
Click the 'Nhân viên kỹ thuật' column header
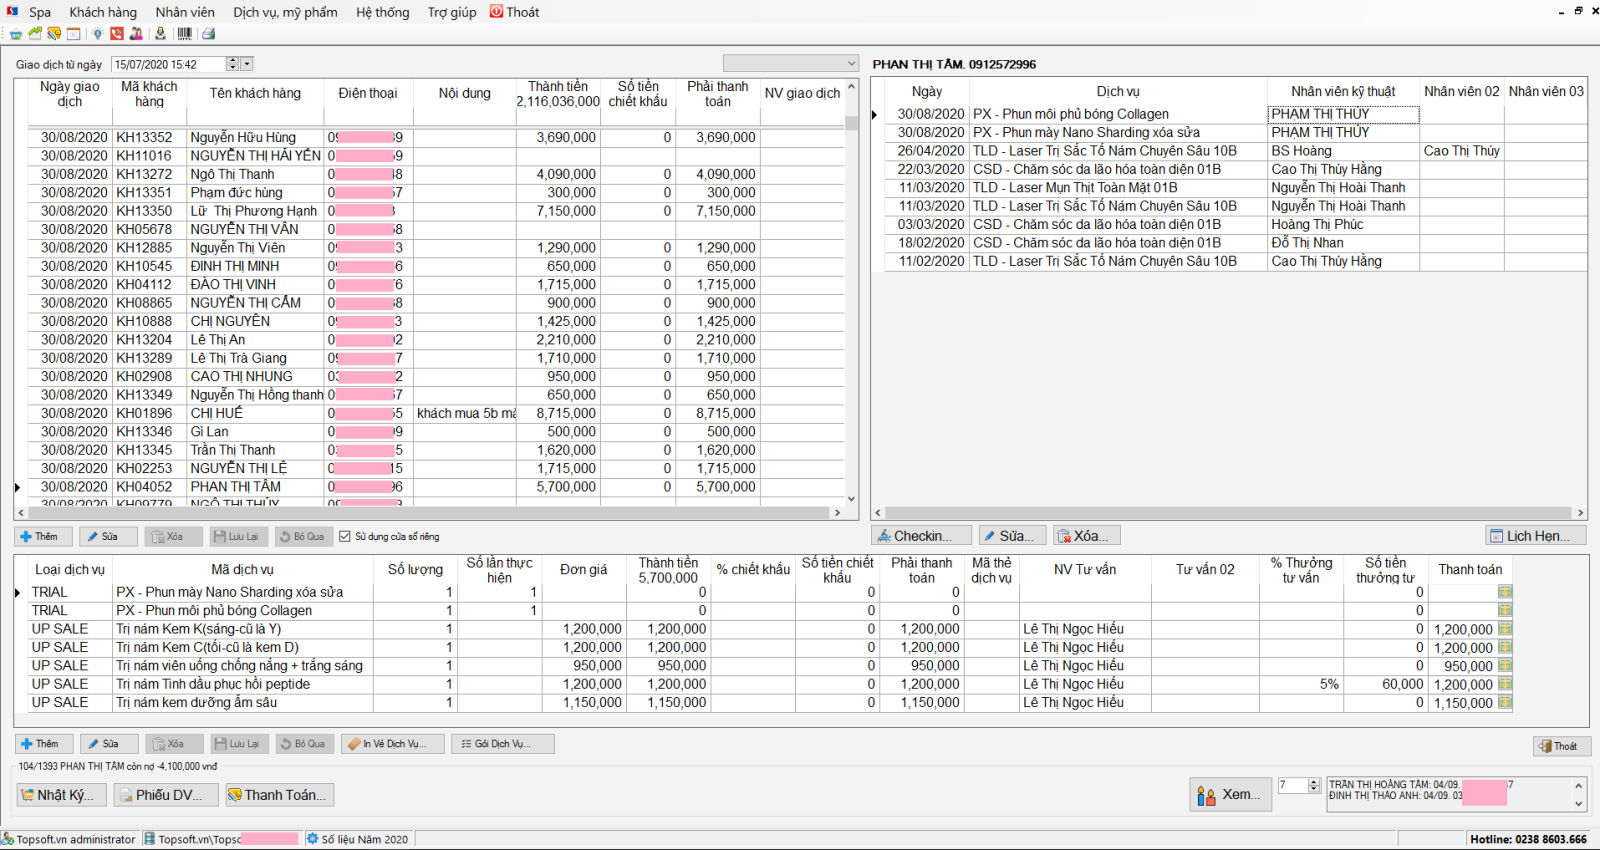(1343, 91)
